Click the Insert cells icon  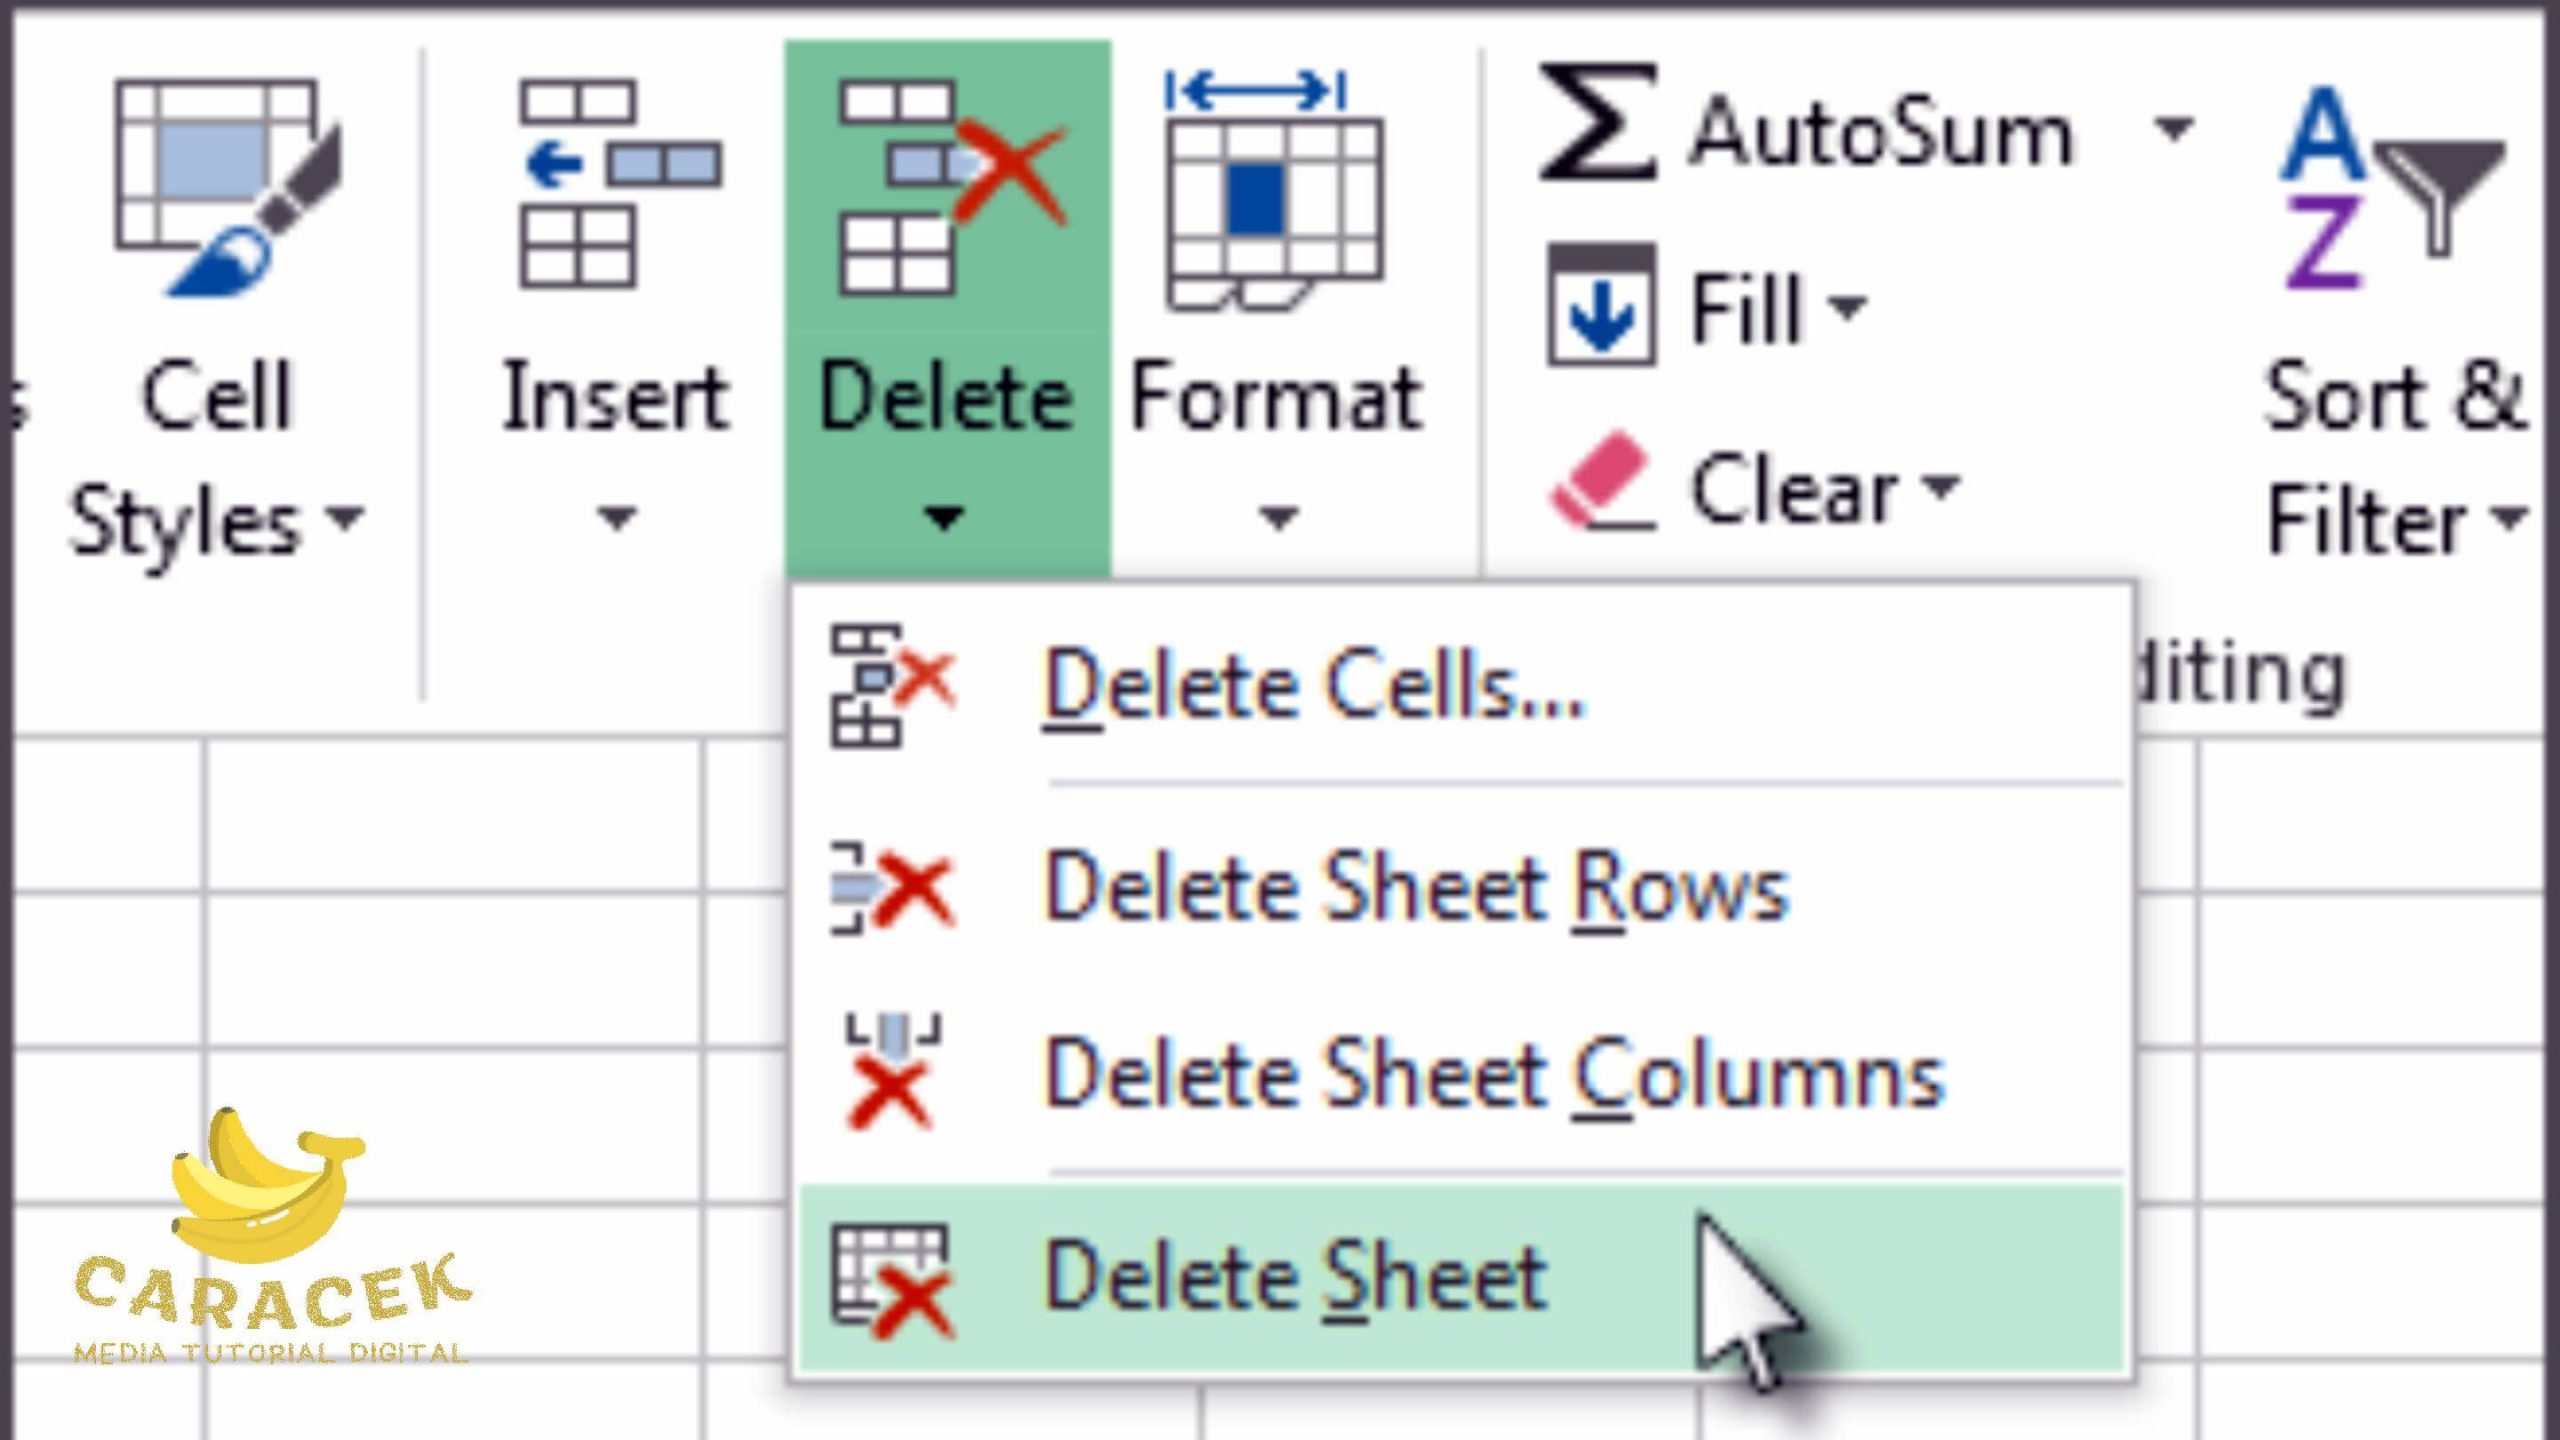coord(620,185)
